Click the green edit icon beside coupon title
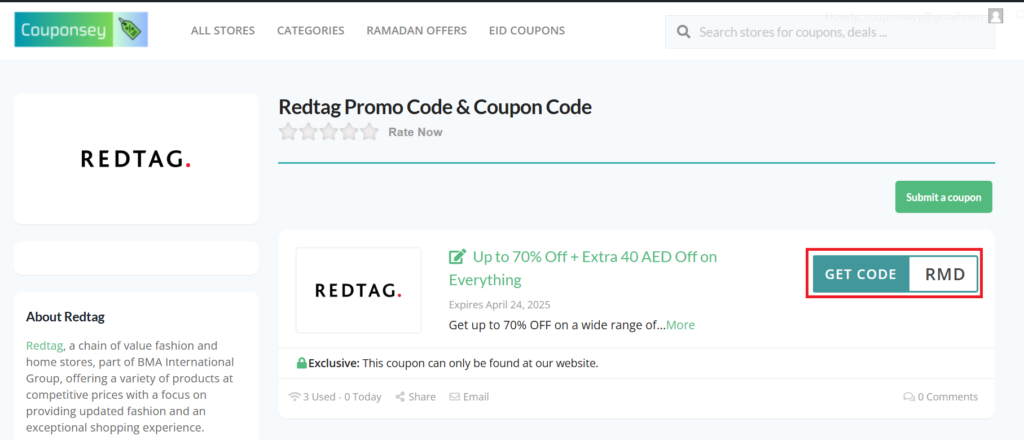Image resolution: width=1024 pixels, height=440 pixels. click(x=458, y=257)
